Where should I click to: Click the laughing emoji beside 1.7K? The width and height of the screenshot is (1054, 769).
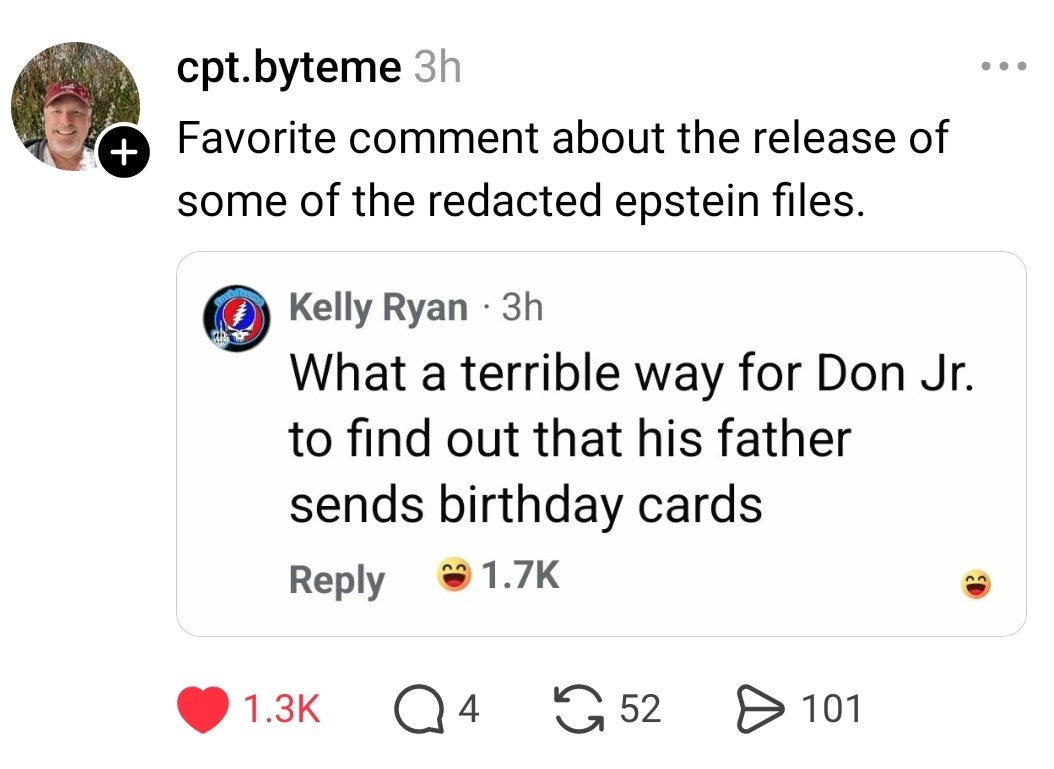tap(454, 576)
